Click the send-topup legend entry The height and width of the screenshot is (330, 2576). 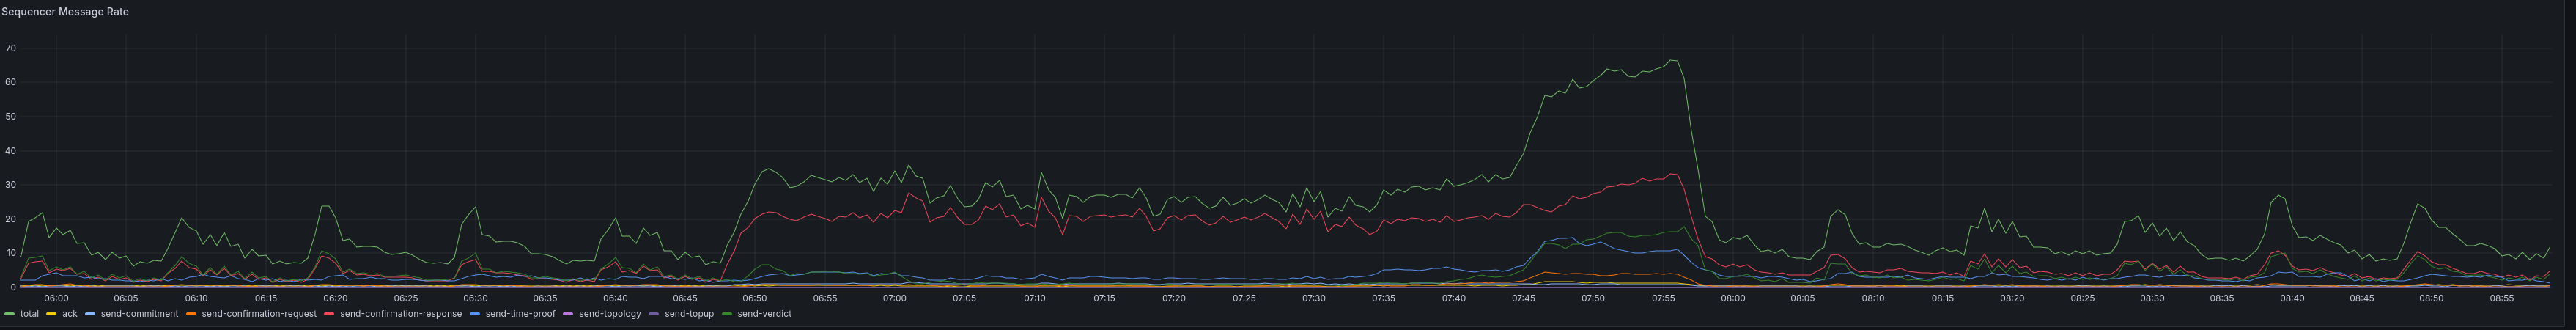click(x=689, y=314)
